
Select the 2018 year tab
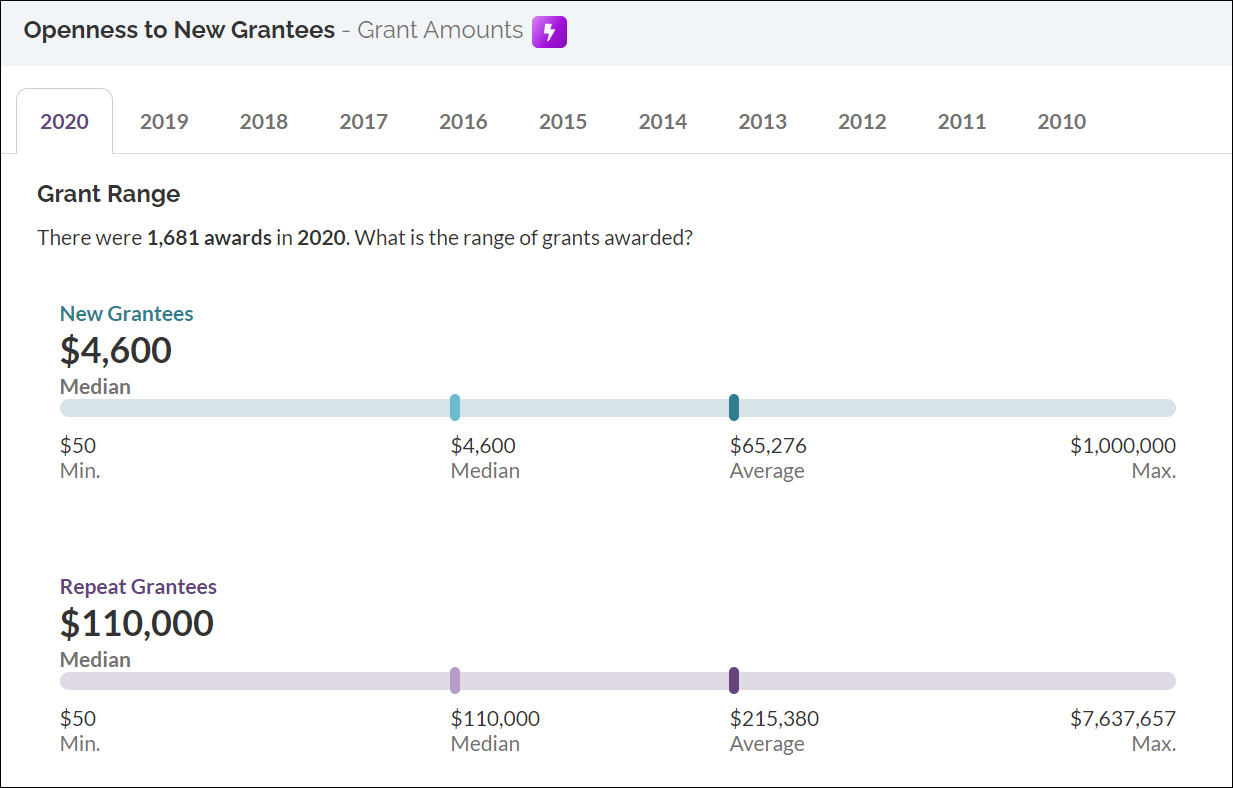click(x=263, y=121)
